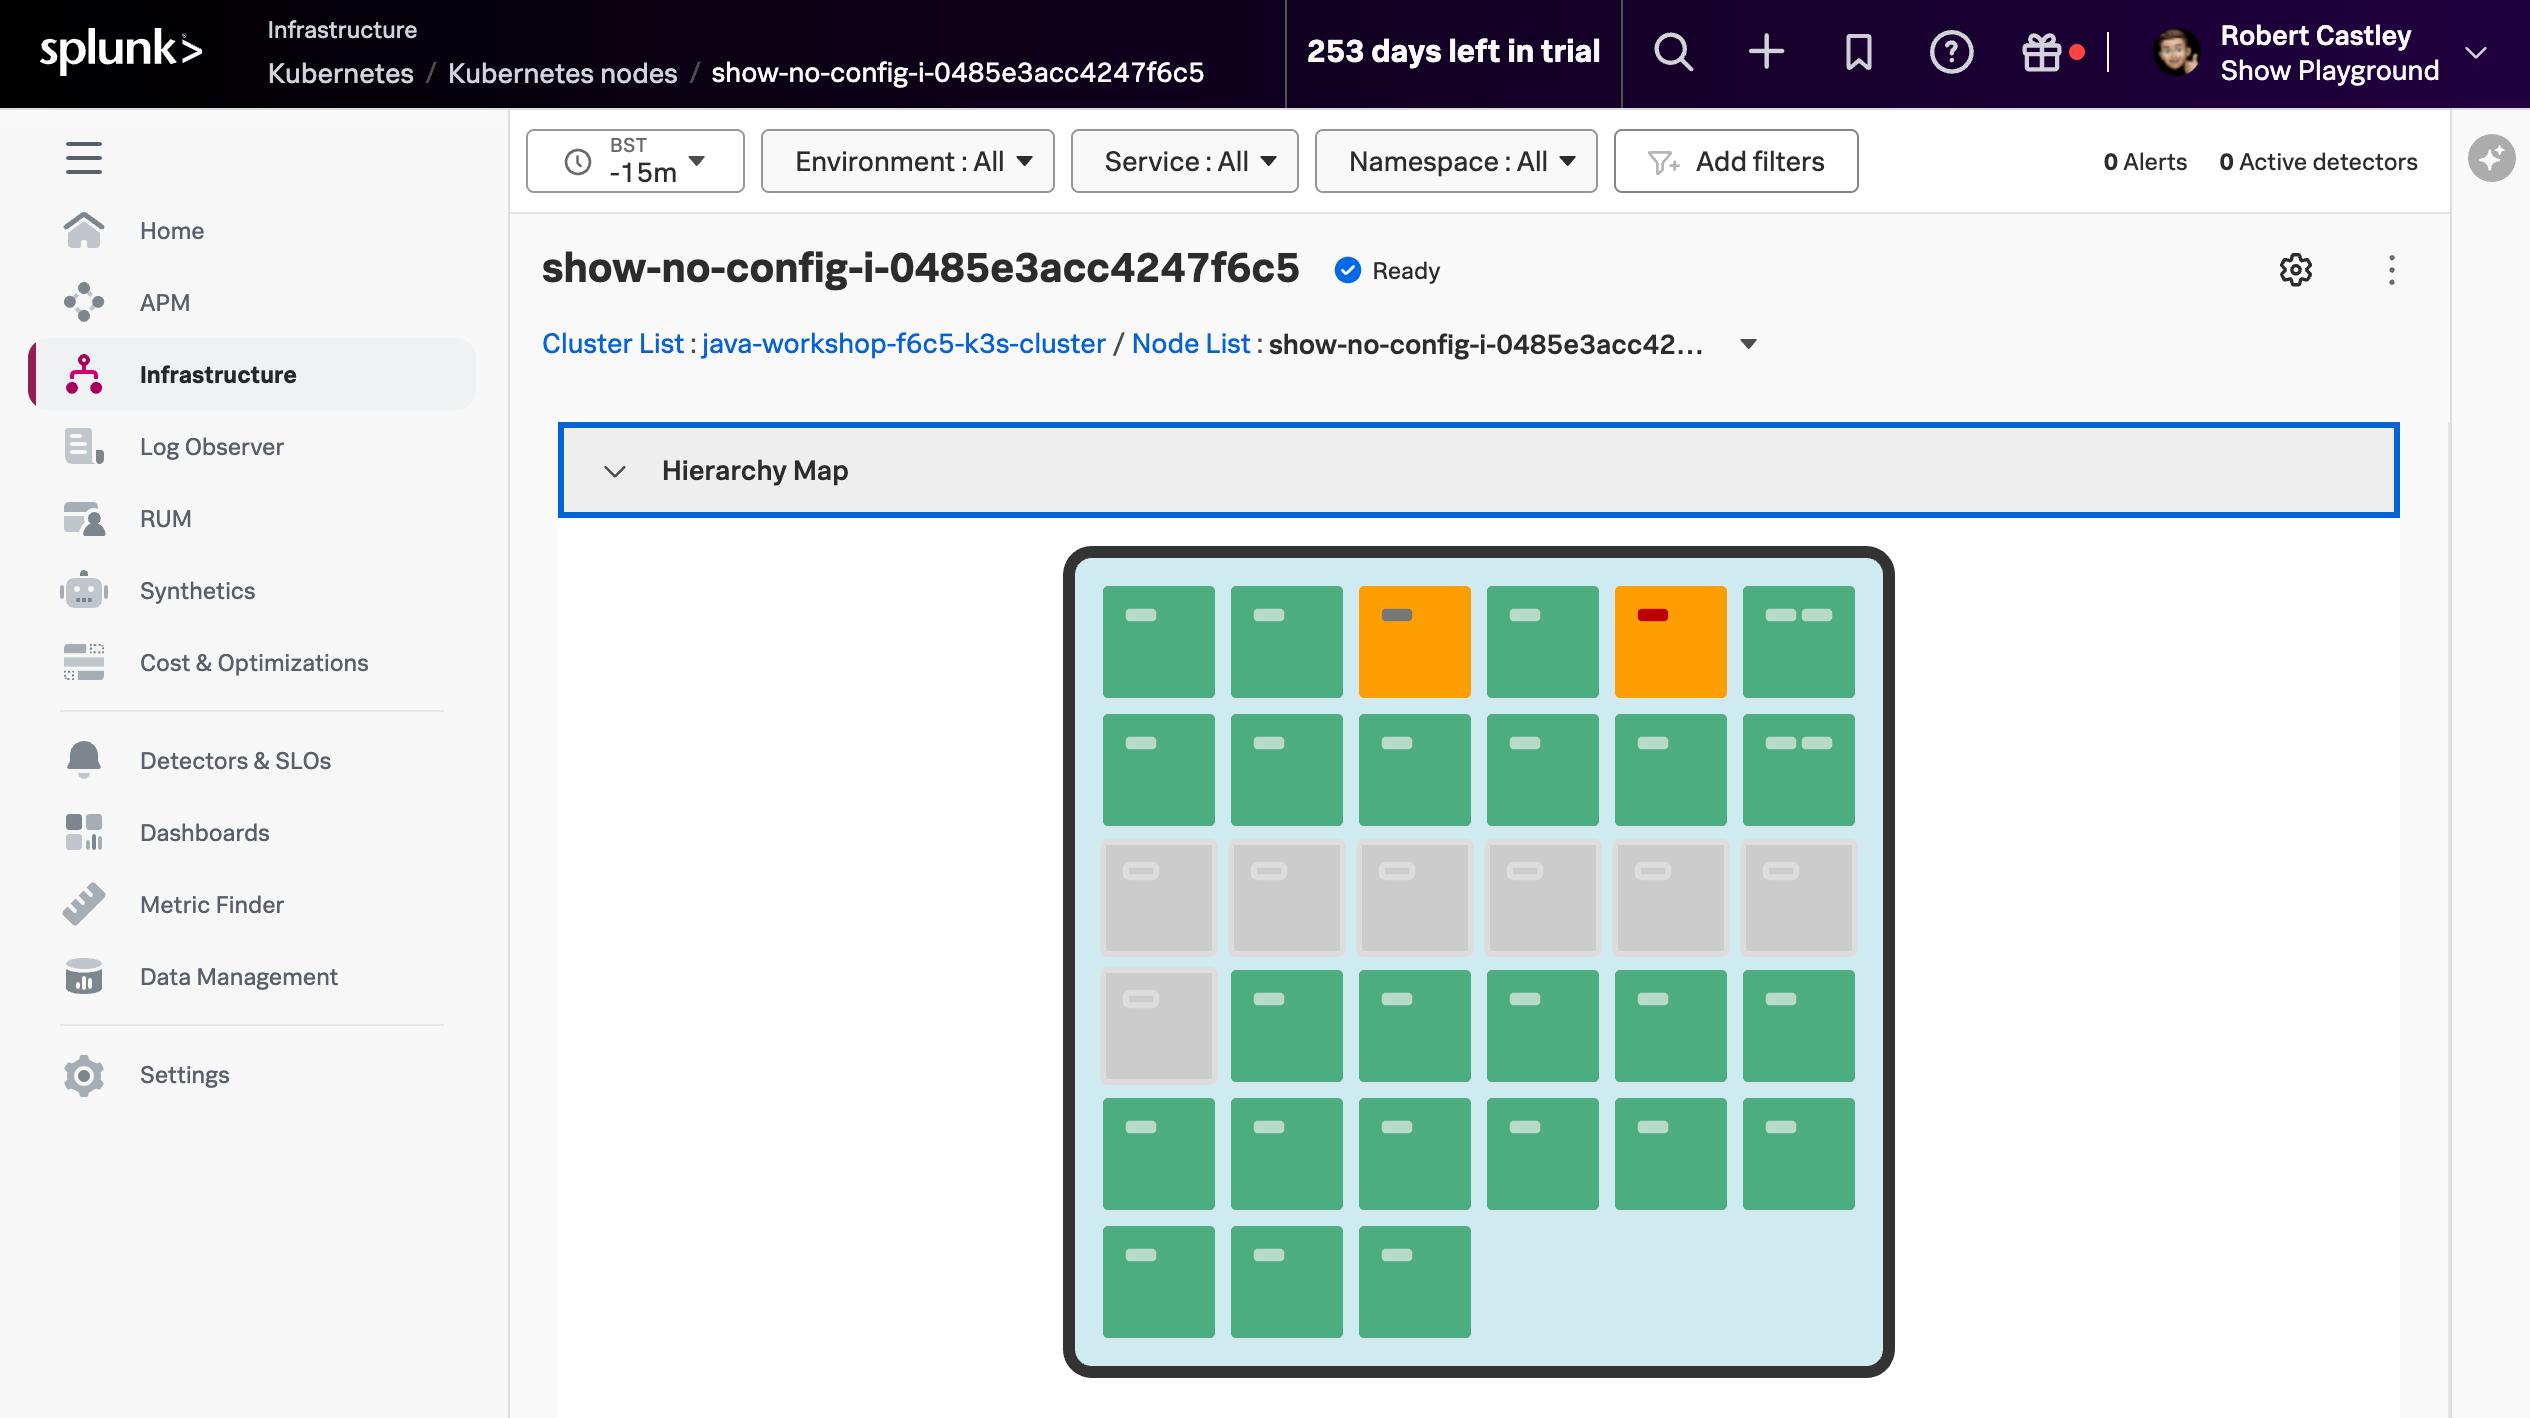The width and height of the screenshot is (2530, 1418).
Task: Open the three-dot more actions menu
Action: coord(2392,270)
